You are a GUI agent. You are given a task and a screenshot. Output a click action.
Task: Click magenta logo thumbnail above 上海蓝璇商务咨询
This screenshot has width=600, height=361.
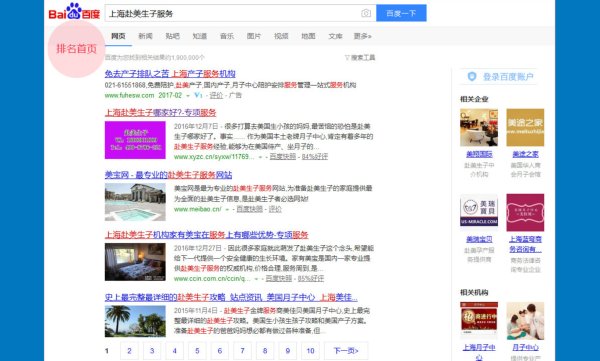525,212
